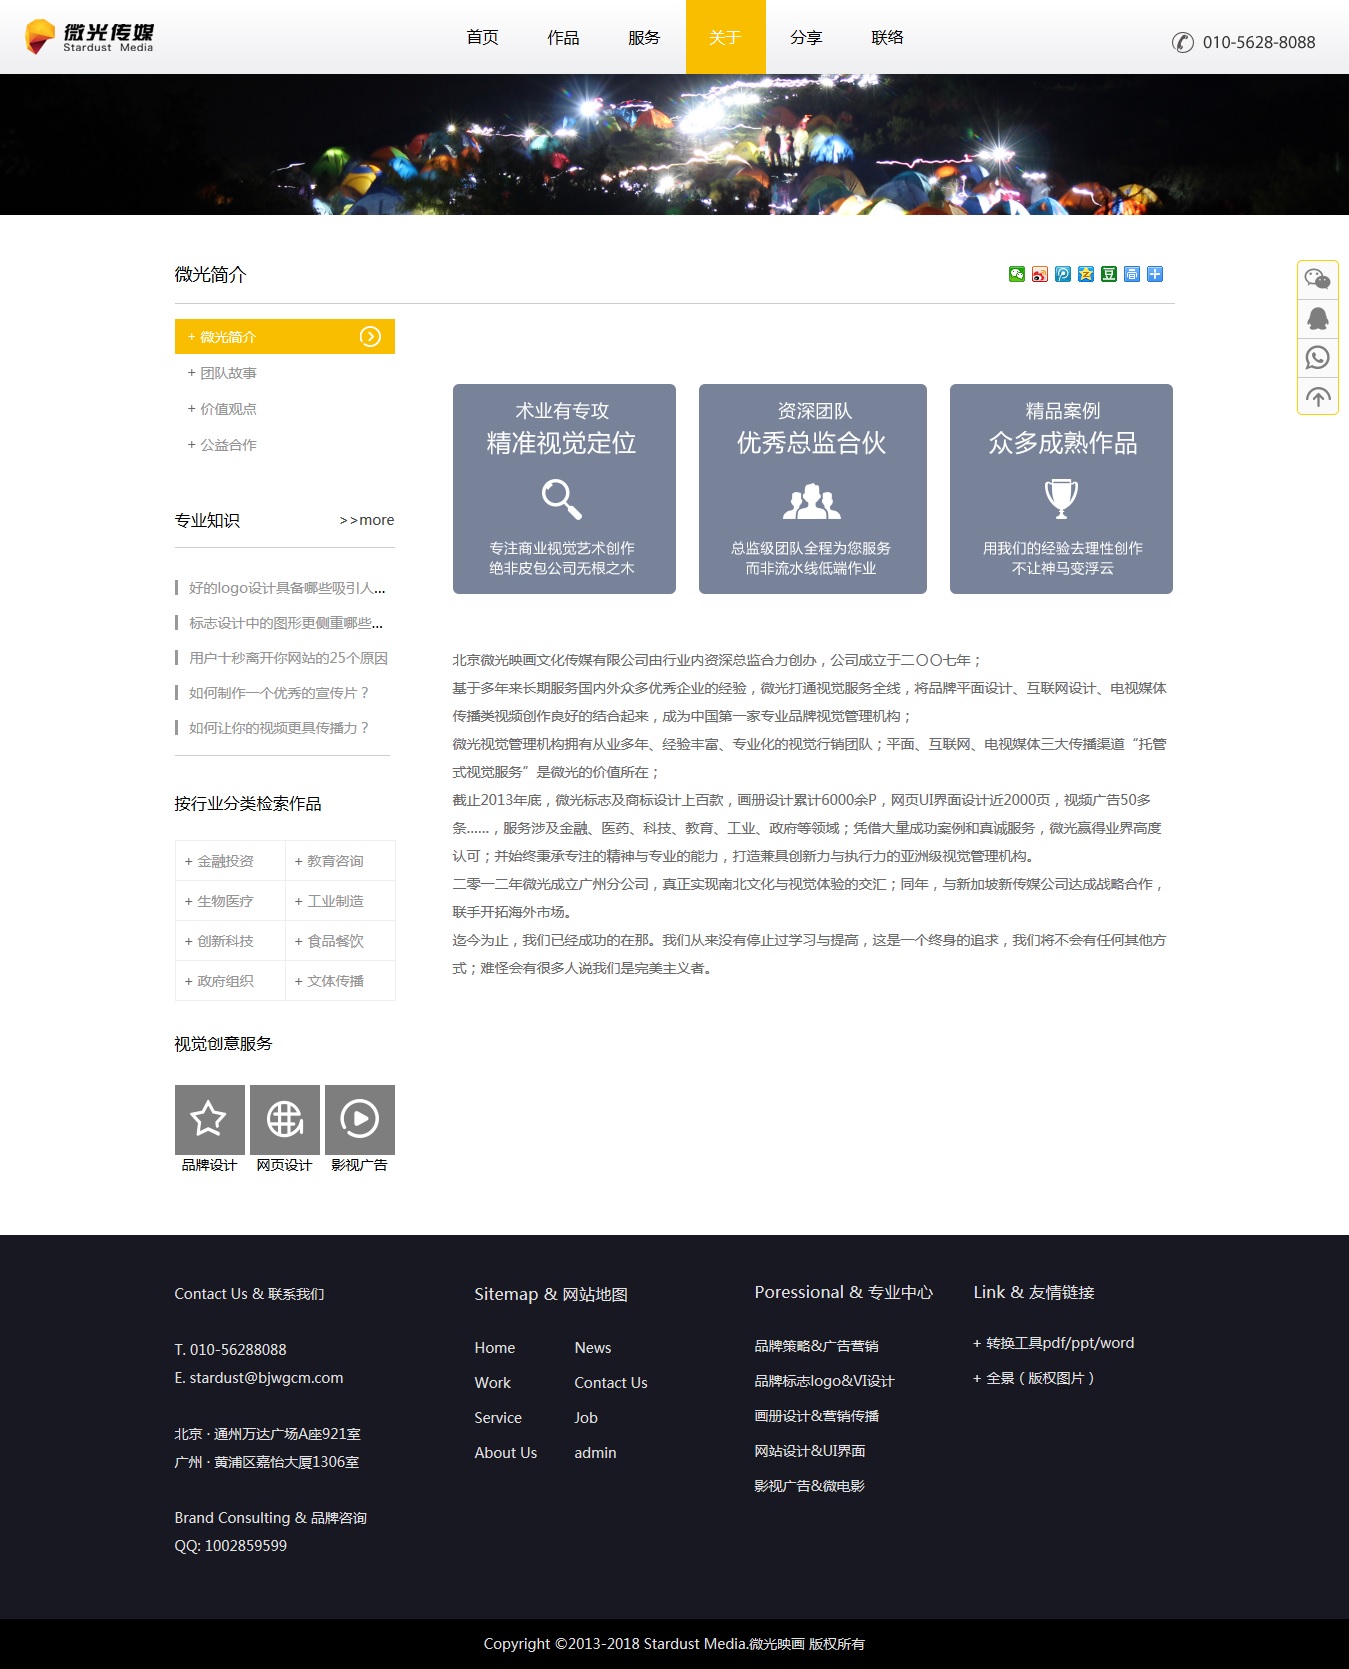
Task: Click phone contact icon in floating sidebar
Action: pos(1318,358)
